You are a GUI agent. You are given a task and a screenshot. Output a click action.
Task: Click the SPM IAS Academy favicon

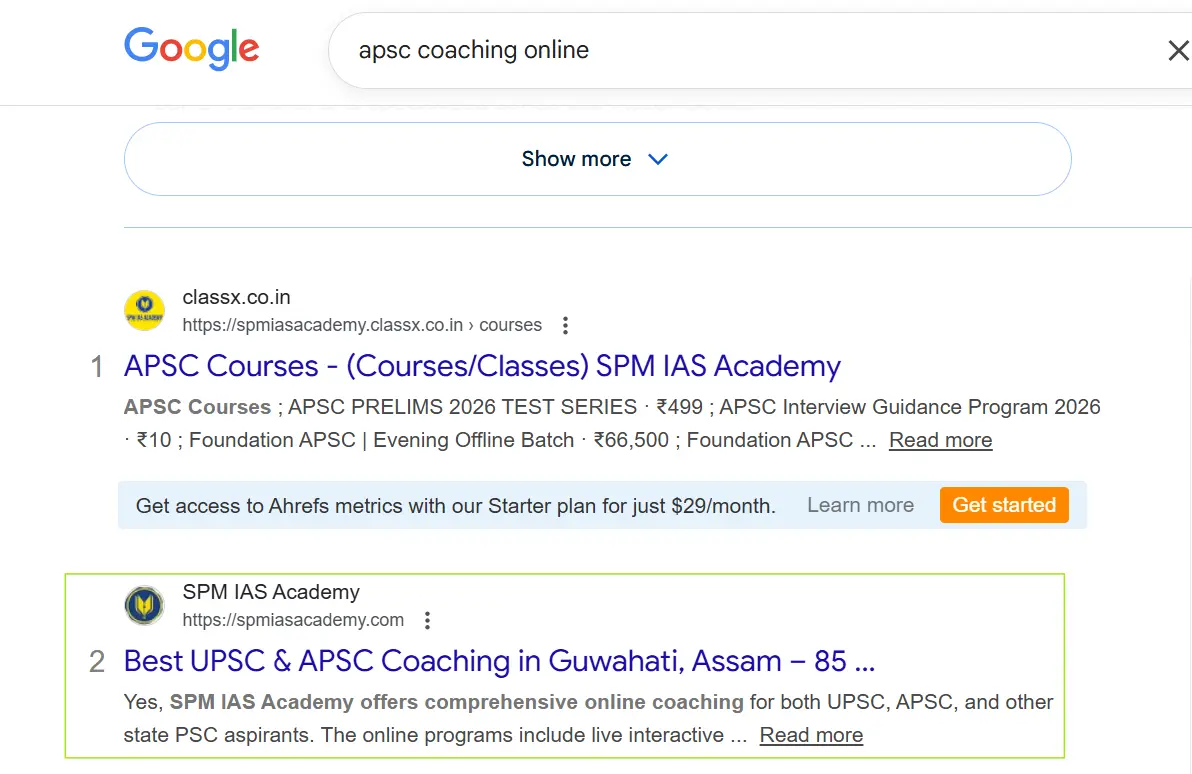[144, 605]
